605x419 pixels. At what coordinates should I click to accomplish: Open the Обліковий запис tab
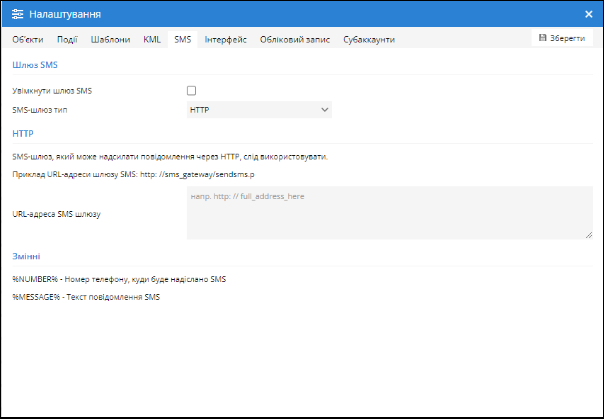click(295, 40)
